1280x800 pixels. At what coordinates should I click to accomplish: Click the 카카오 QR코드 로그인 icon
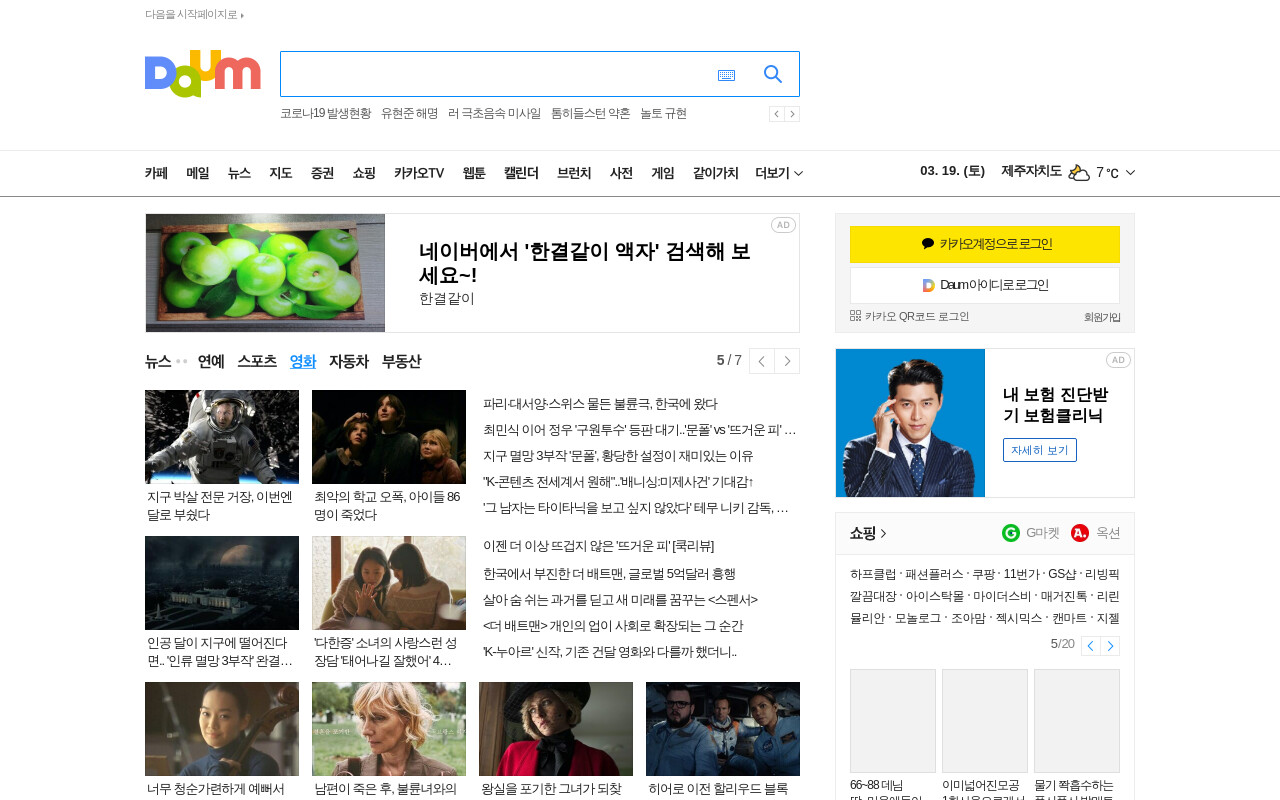coord(855,316)
